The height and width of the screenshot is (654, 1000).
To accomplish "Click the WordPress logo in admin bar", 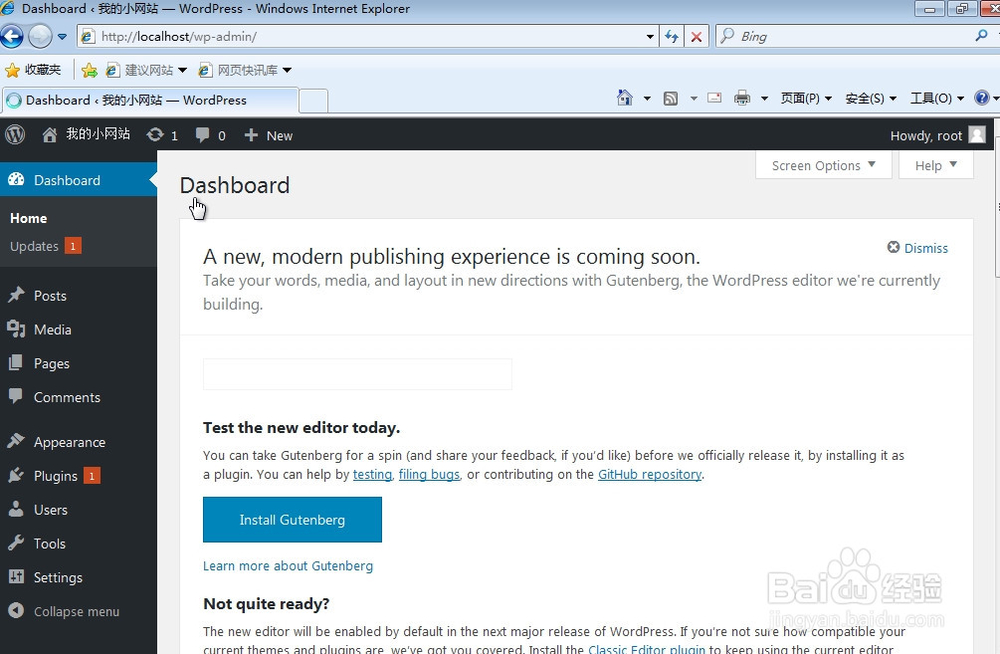I will tap(15, 135).
